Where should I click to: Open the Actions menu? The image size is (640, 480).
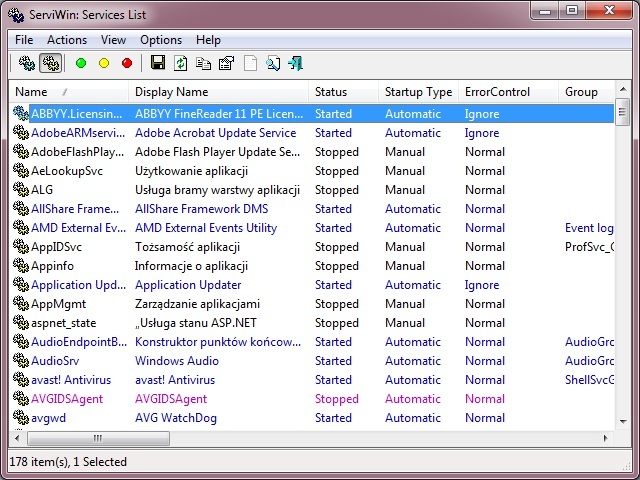(x=67, y=40)
